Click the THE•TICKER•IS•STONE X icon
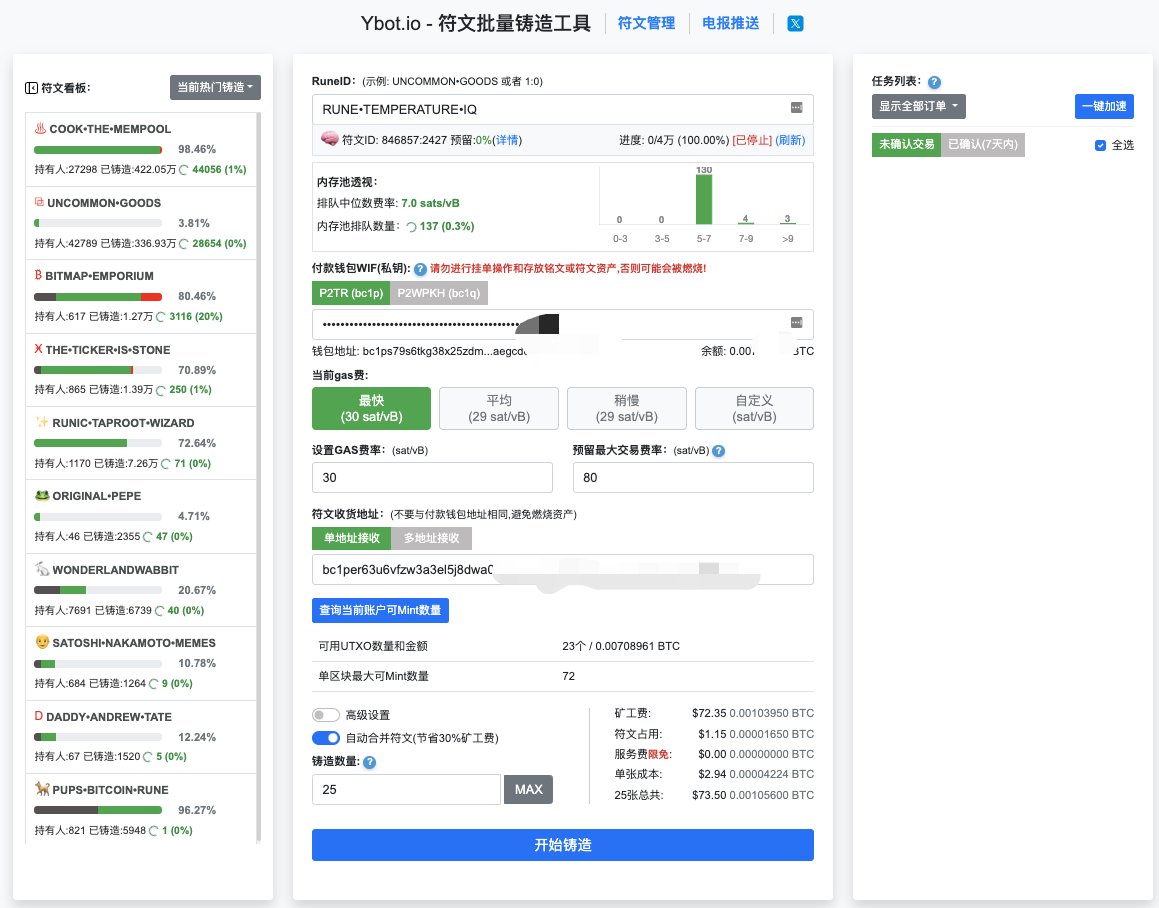 38,349
